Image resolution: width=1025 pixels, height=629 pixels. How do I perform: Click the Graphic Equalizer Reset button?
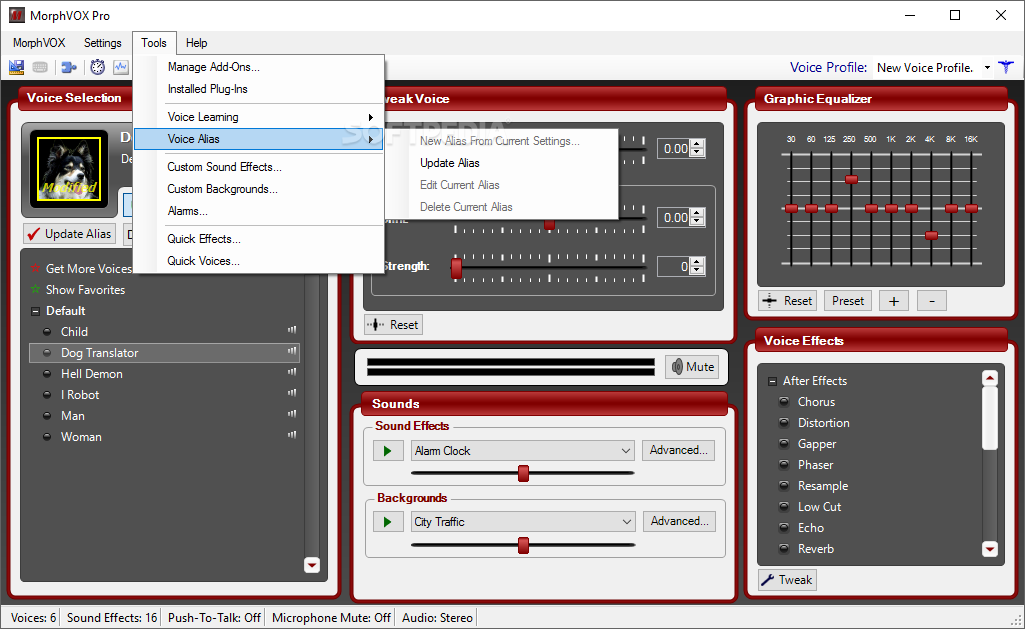(788, 301)
